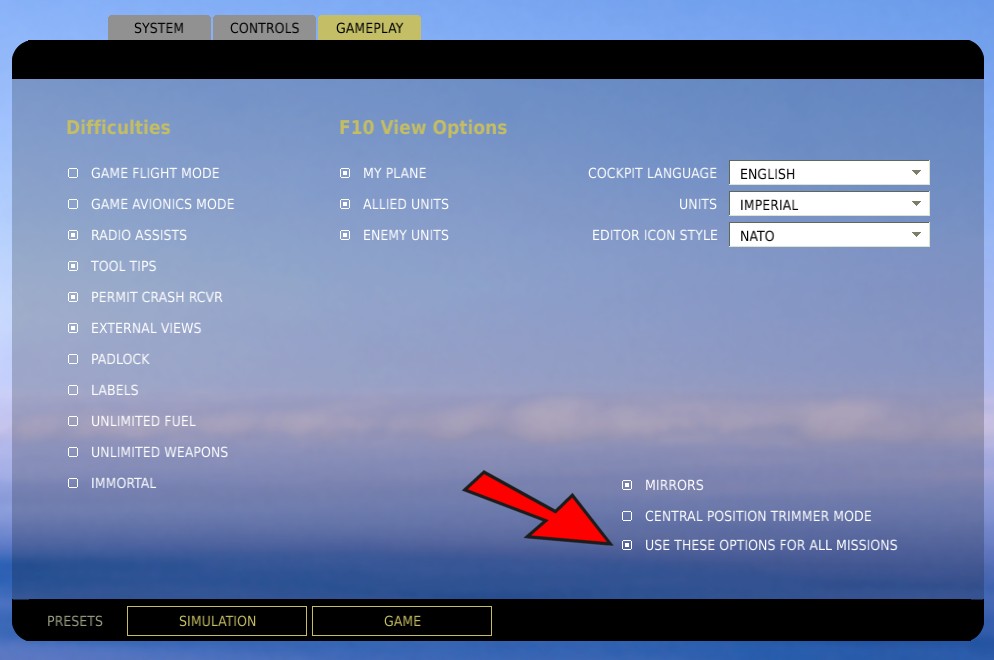Check the Unlimited Weapons option
Screen dimensions: 994x660
click(x=74, y=453)
